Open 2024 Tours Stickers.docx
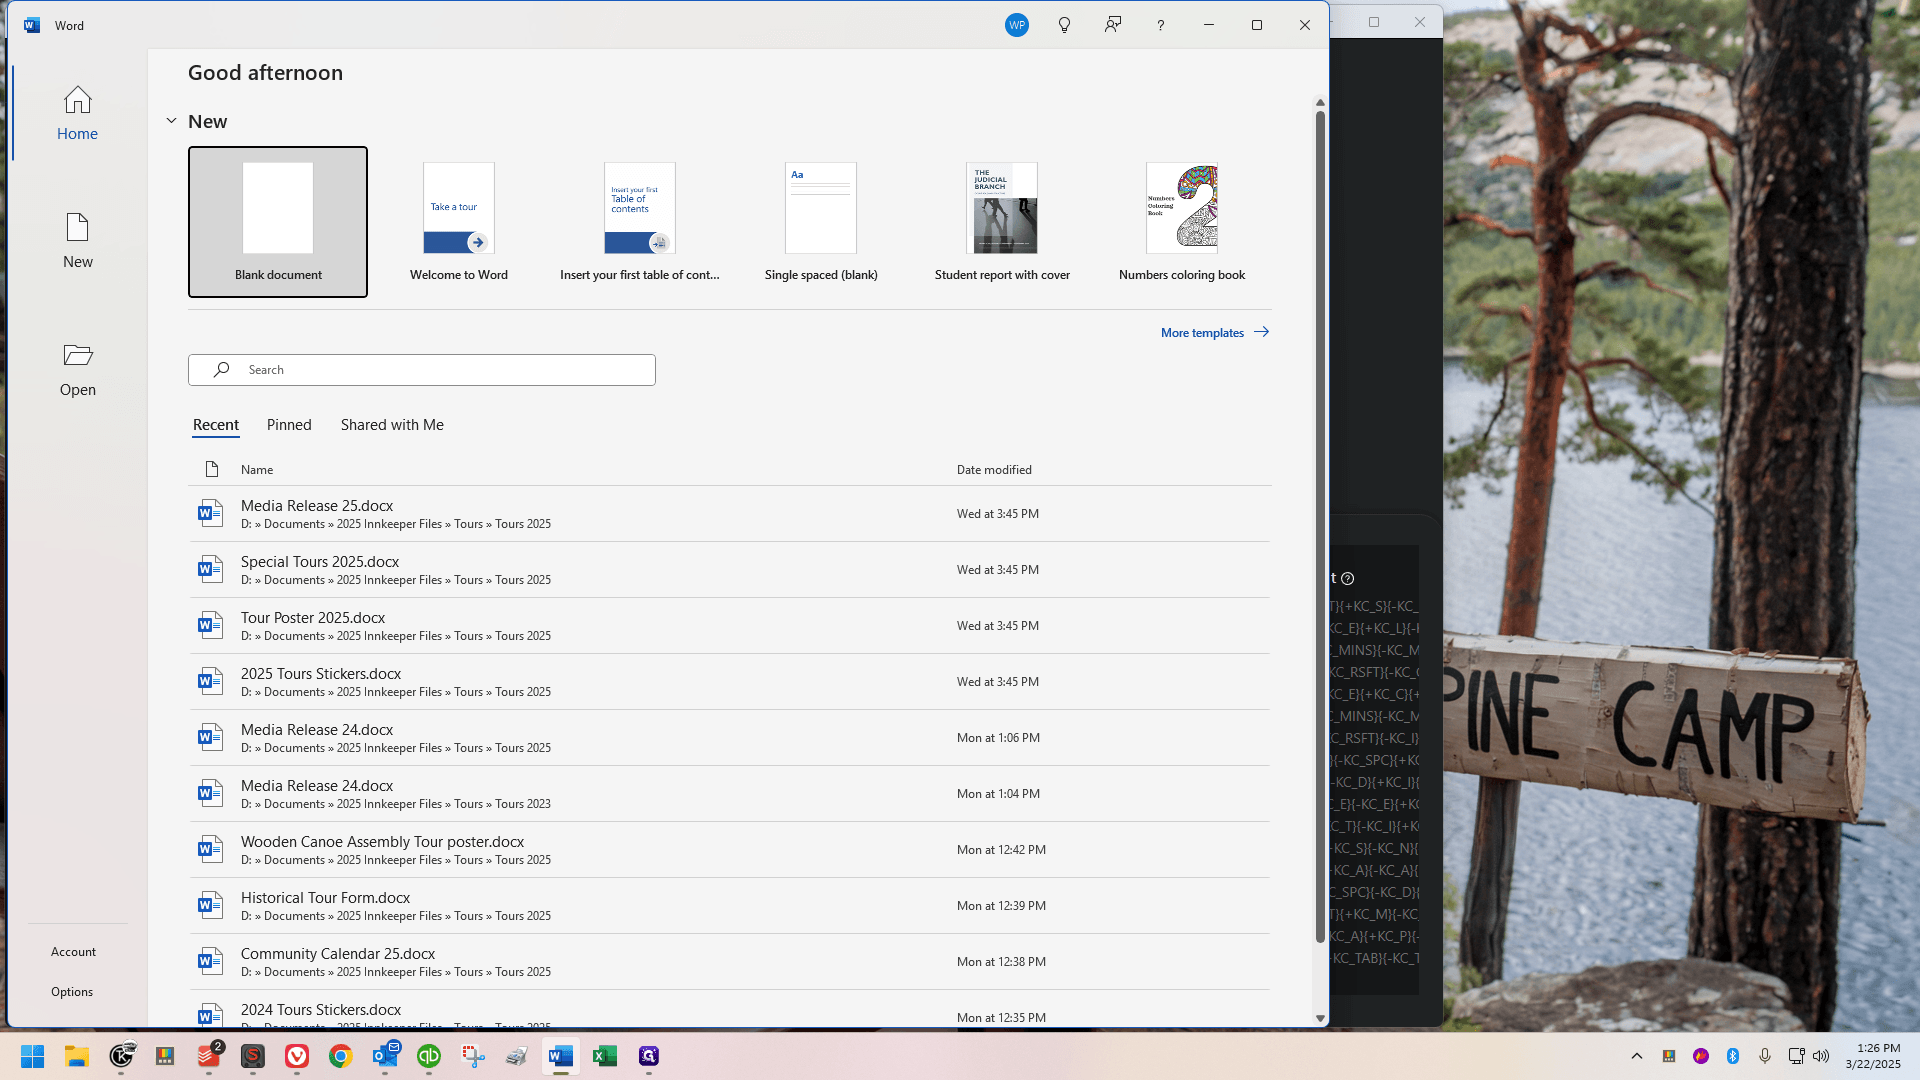 pyautogui.click(x=729, y=1009)
